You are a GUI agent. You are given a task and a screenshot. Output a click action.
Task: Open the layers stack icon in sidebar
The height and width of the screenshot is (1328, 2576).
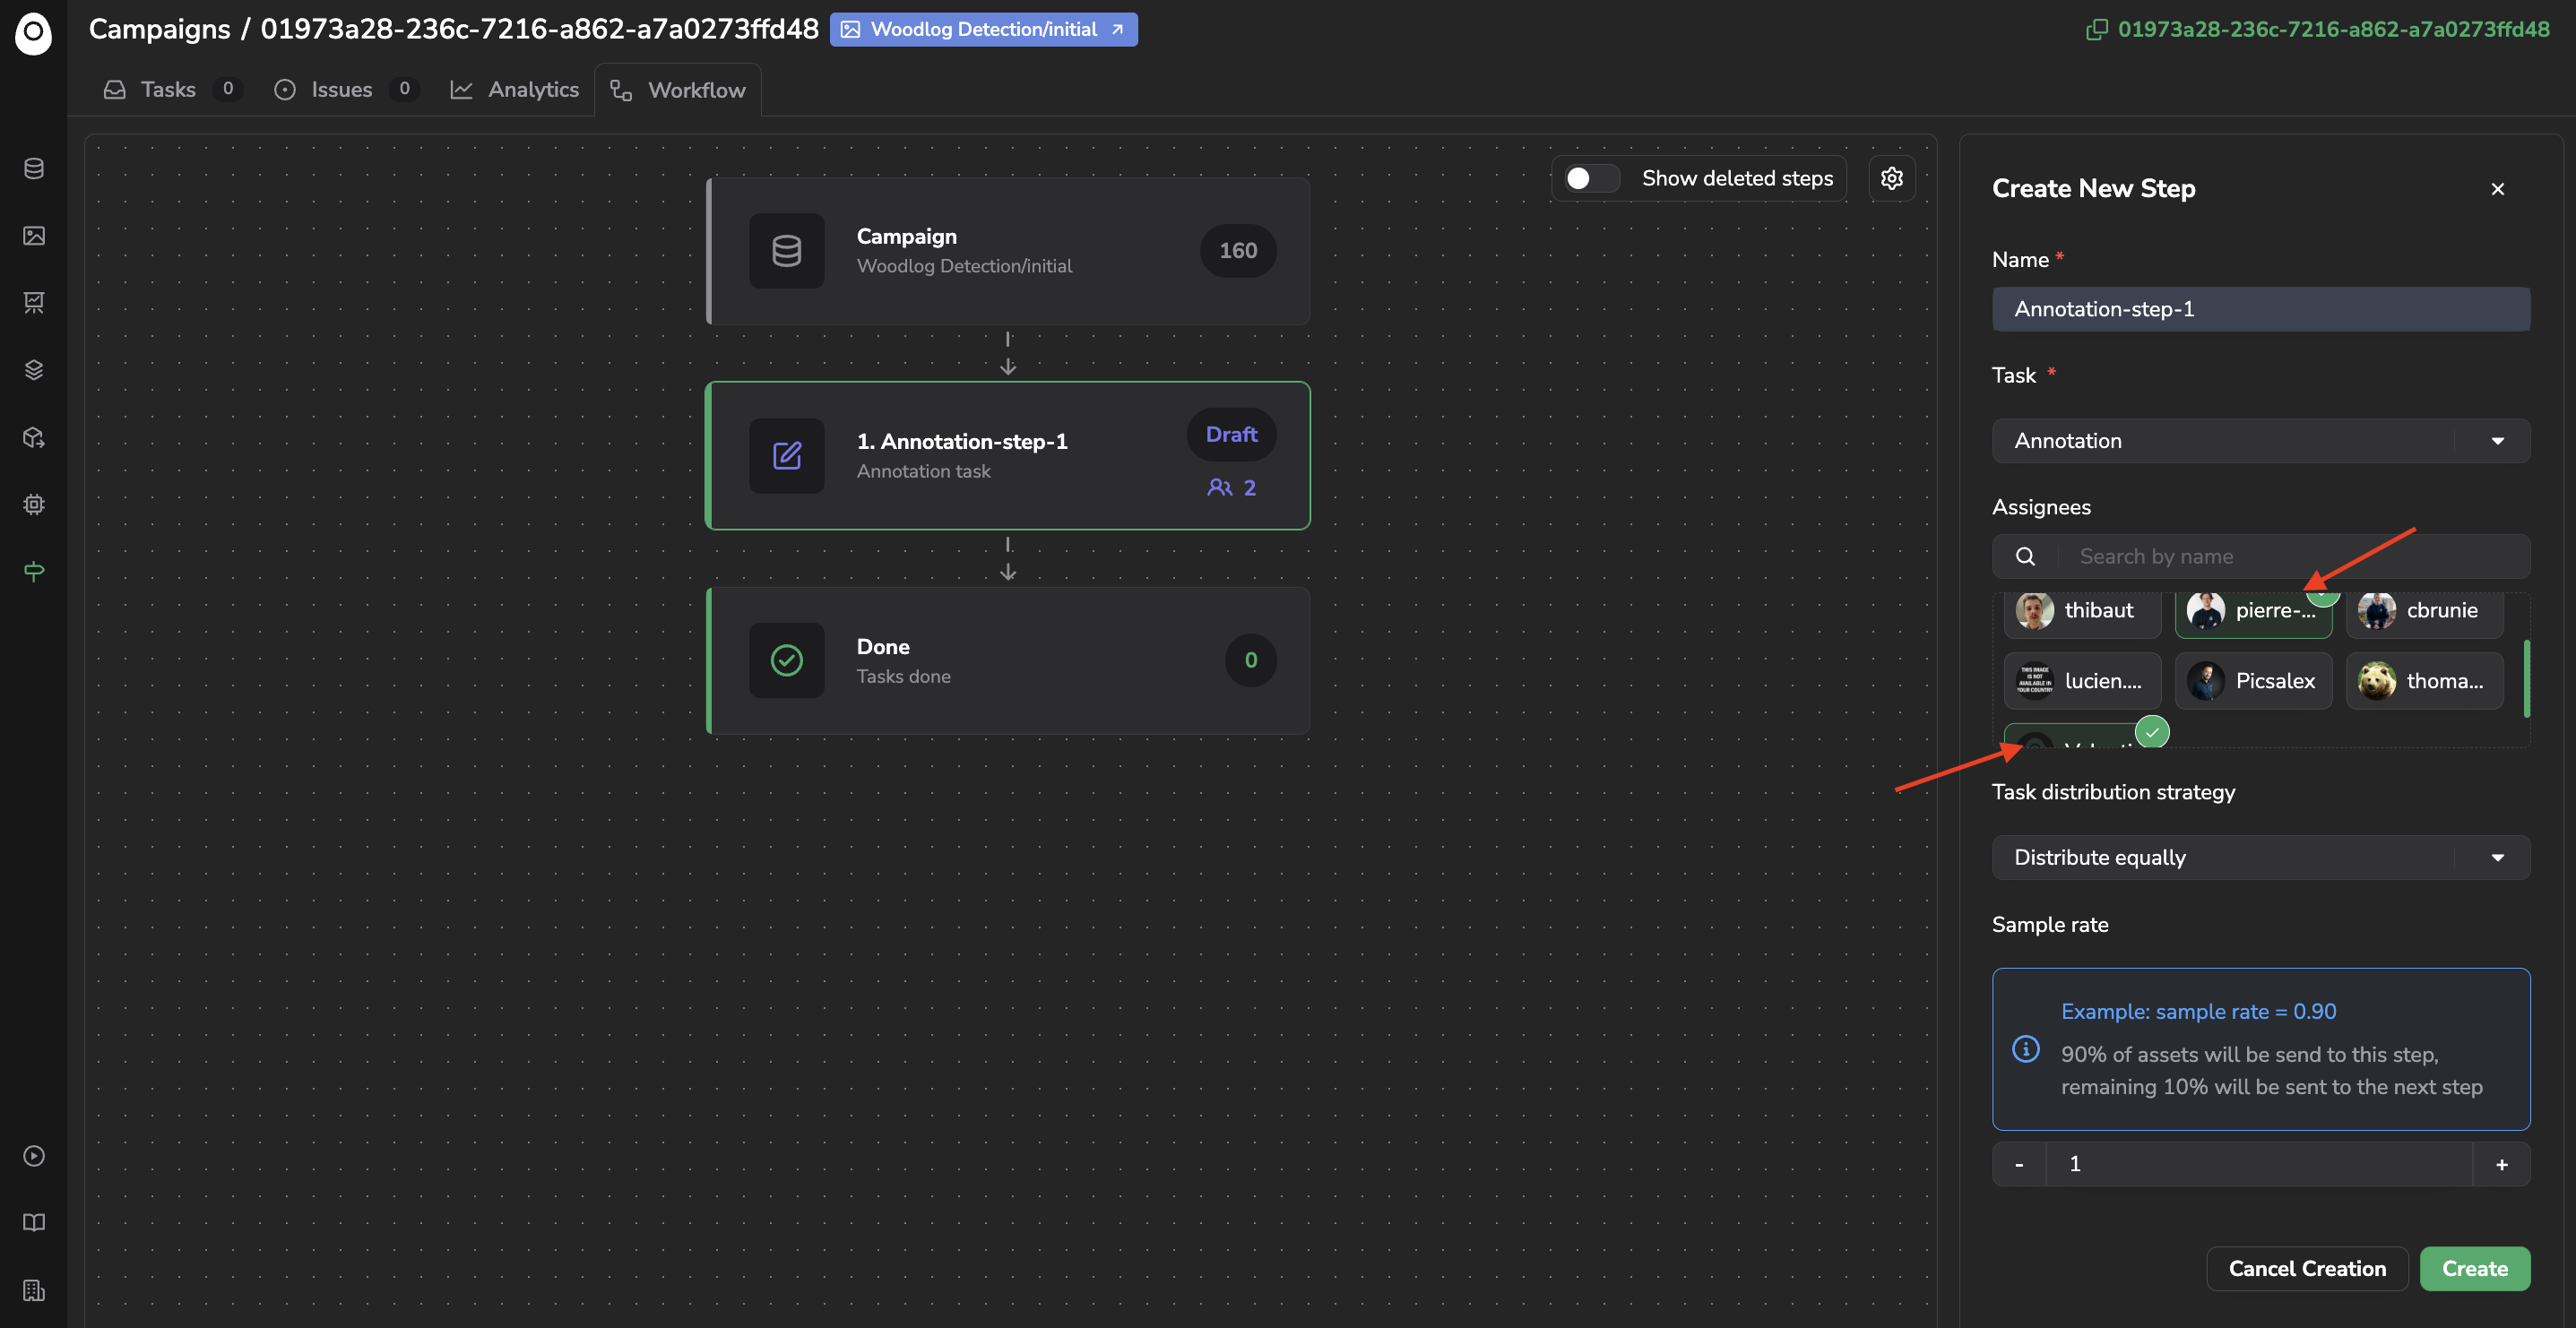click(x=34, y=370)
